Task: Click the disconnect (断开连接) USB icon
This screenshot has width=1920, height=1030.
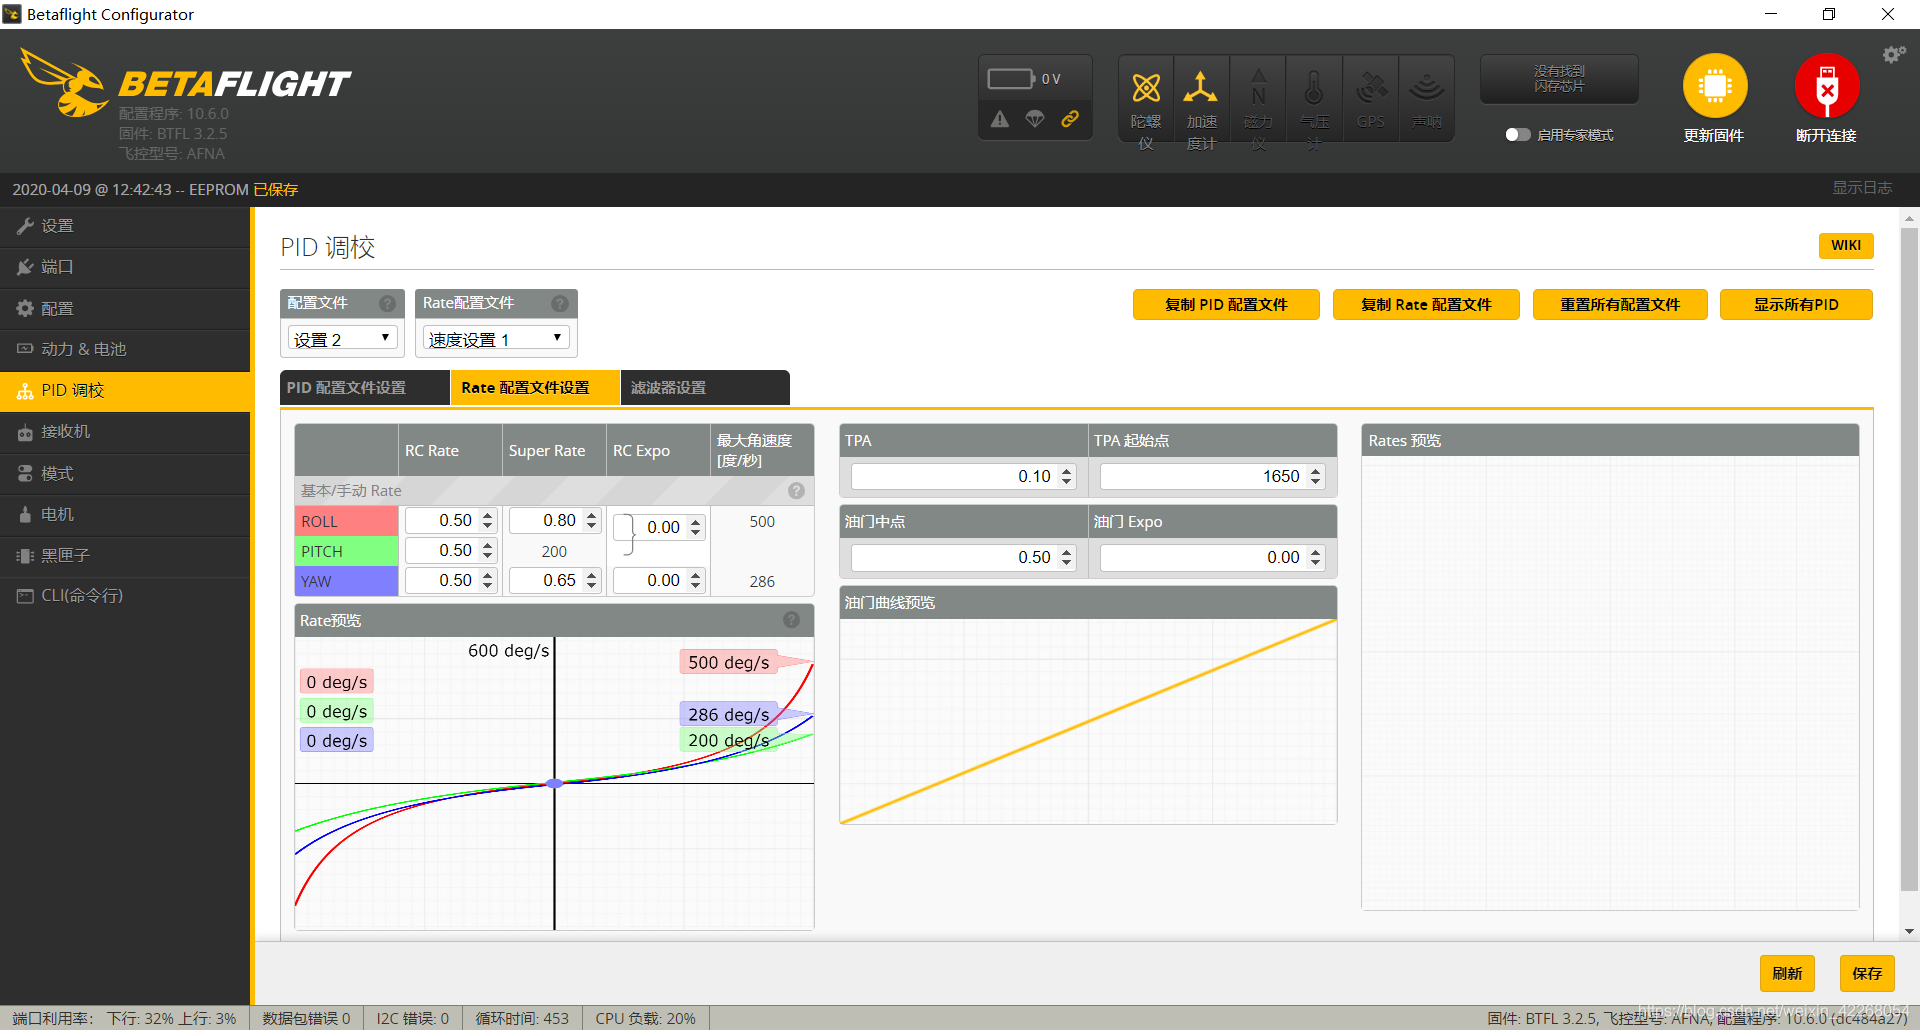Action: coord(1827,86)
